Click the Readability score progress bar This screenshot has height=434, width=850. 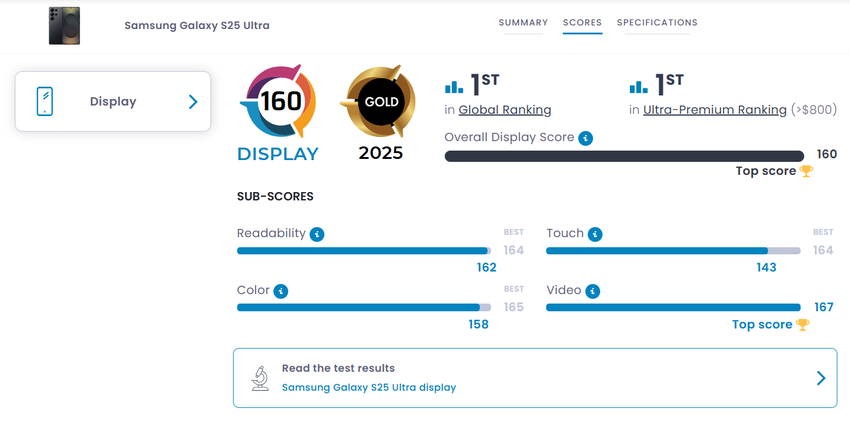(x=363, y=251)
